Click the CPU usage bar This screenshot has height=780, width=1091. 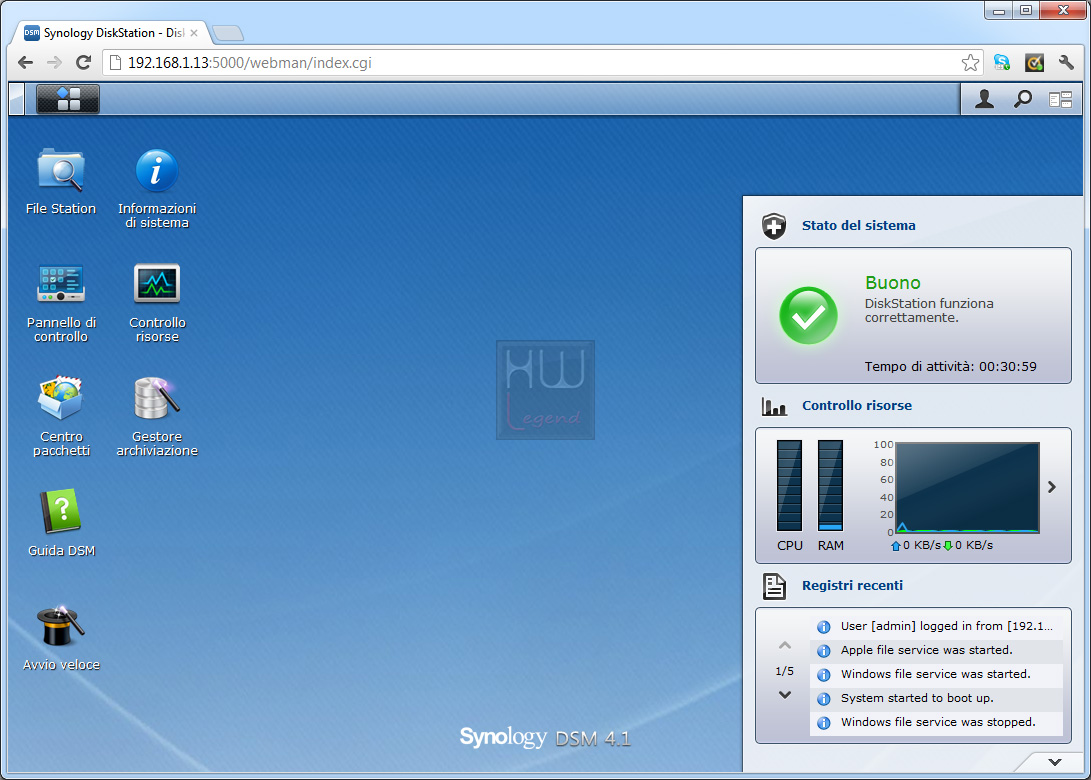point(789,486)
